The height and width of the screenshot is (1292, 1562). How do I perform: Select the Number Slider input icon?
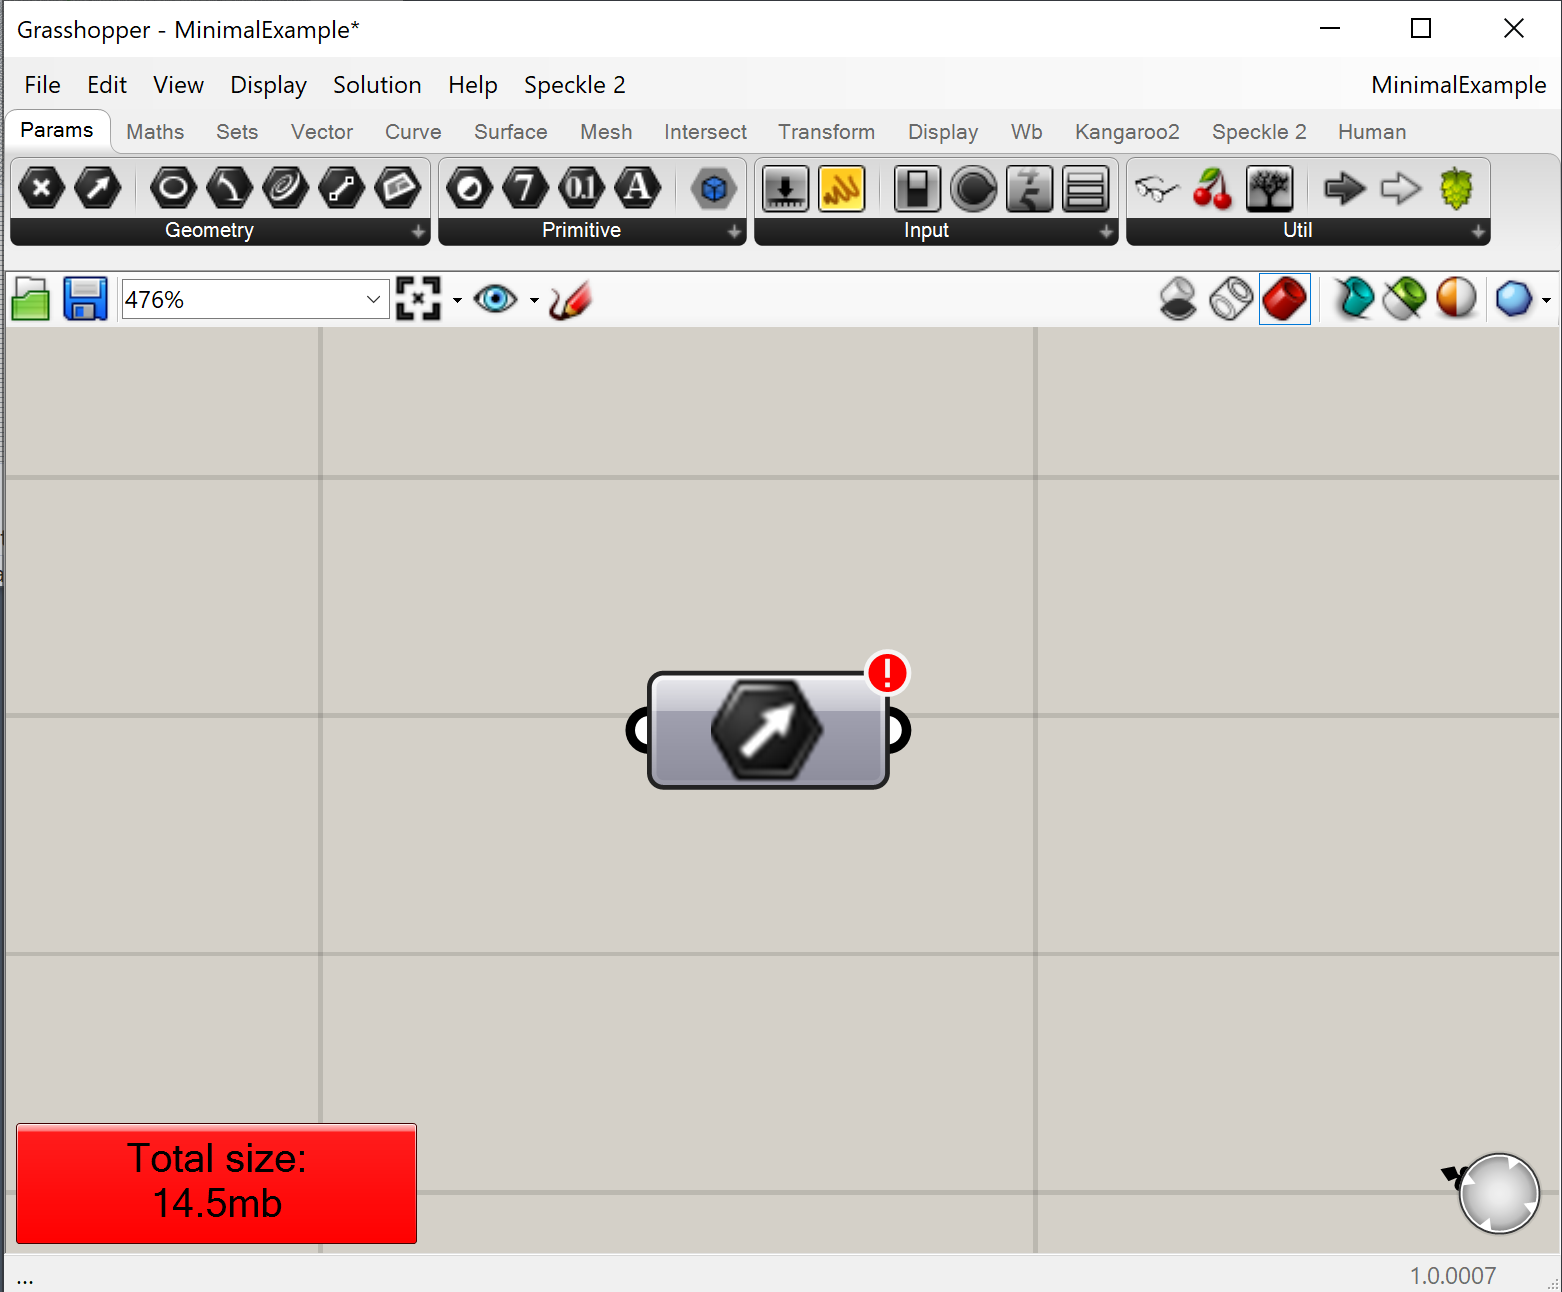pos(785,188)
